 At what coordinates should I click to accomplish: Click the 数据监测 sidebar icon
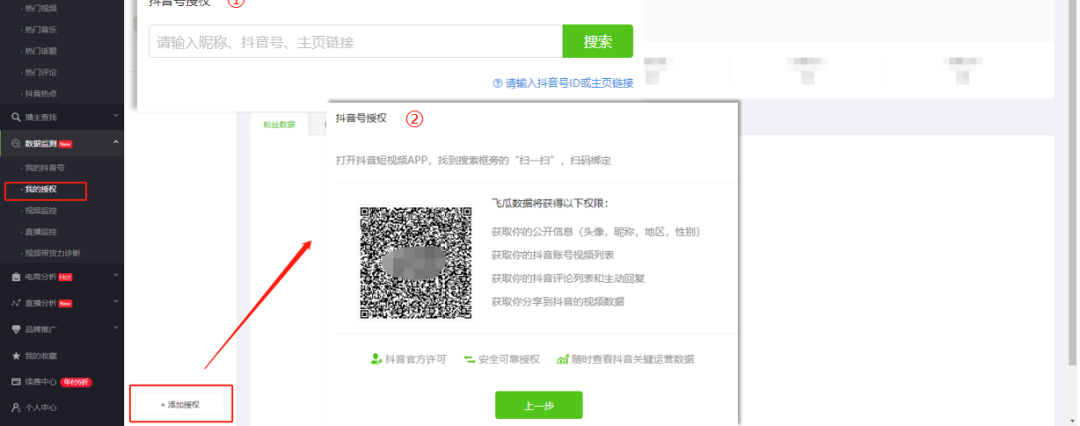16,143
